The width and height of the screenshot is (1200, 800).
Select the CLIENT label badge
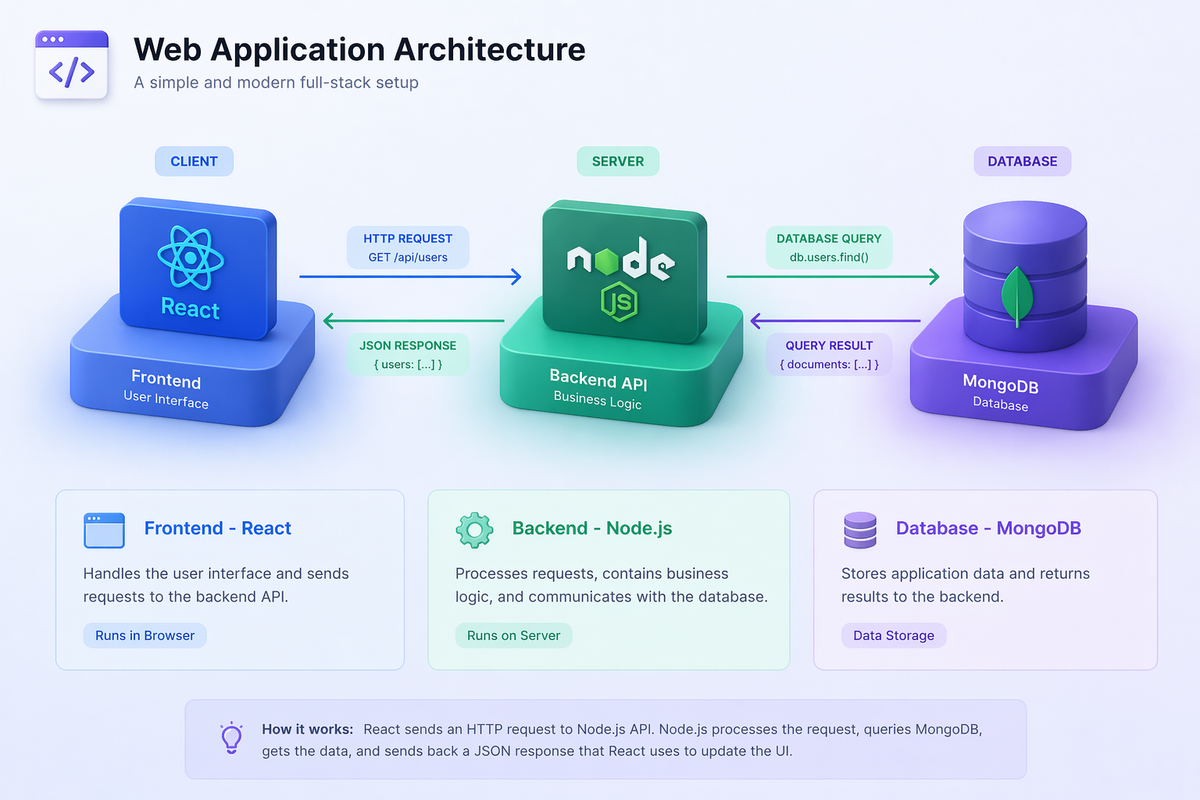coord(194,161)
